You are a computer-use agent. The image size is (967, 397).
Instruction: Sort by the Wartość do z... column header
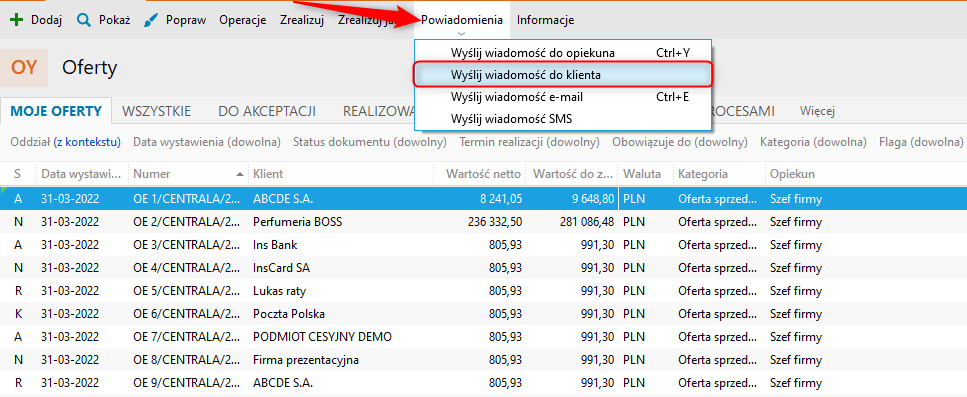click(x=573, y=174)
